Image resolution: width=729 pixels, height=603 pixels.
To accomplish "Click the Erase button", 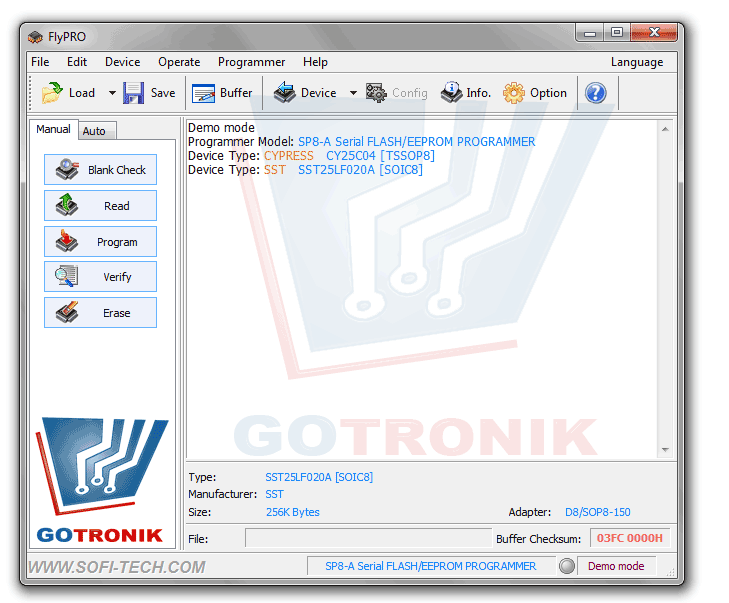I will pos(100,313).
